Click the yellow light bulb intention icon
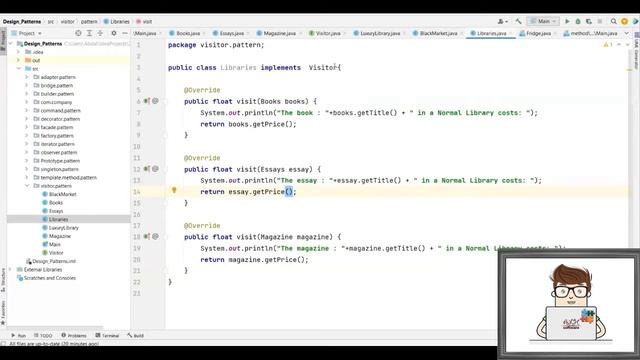This screenshot has height=360, width=640. click(x=174, y=190)
